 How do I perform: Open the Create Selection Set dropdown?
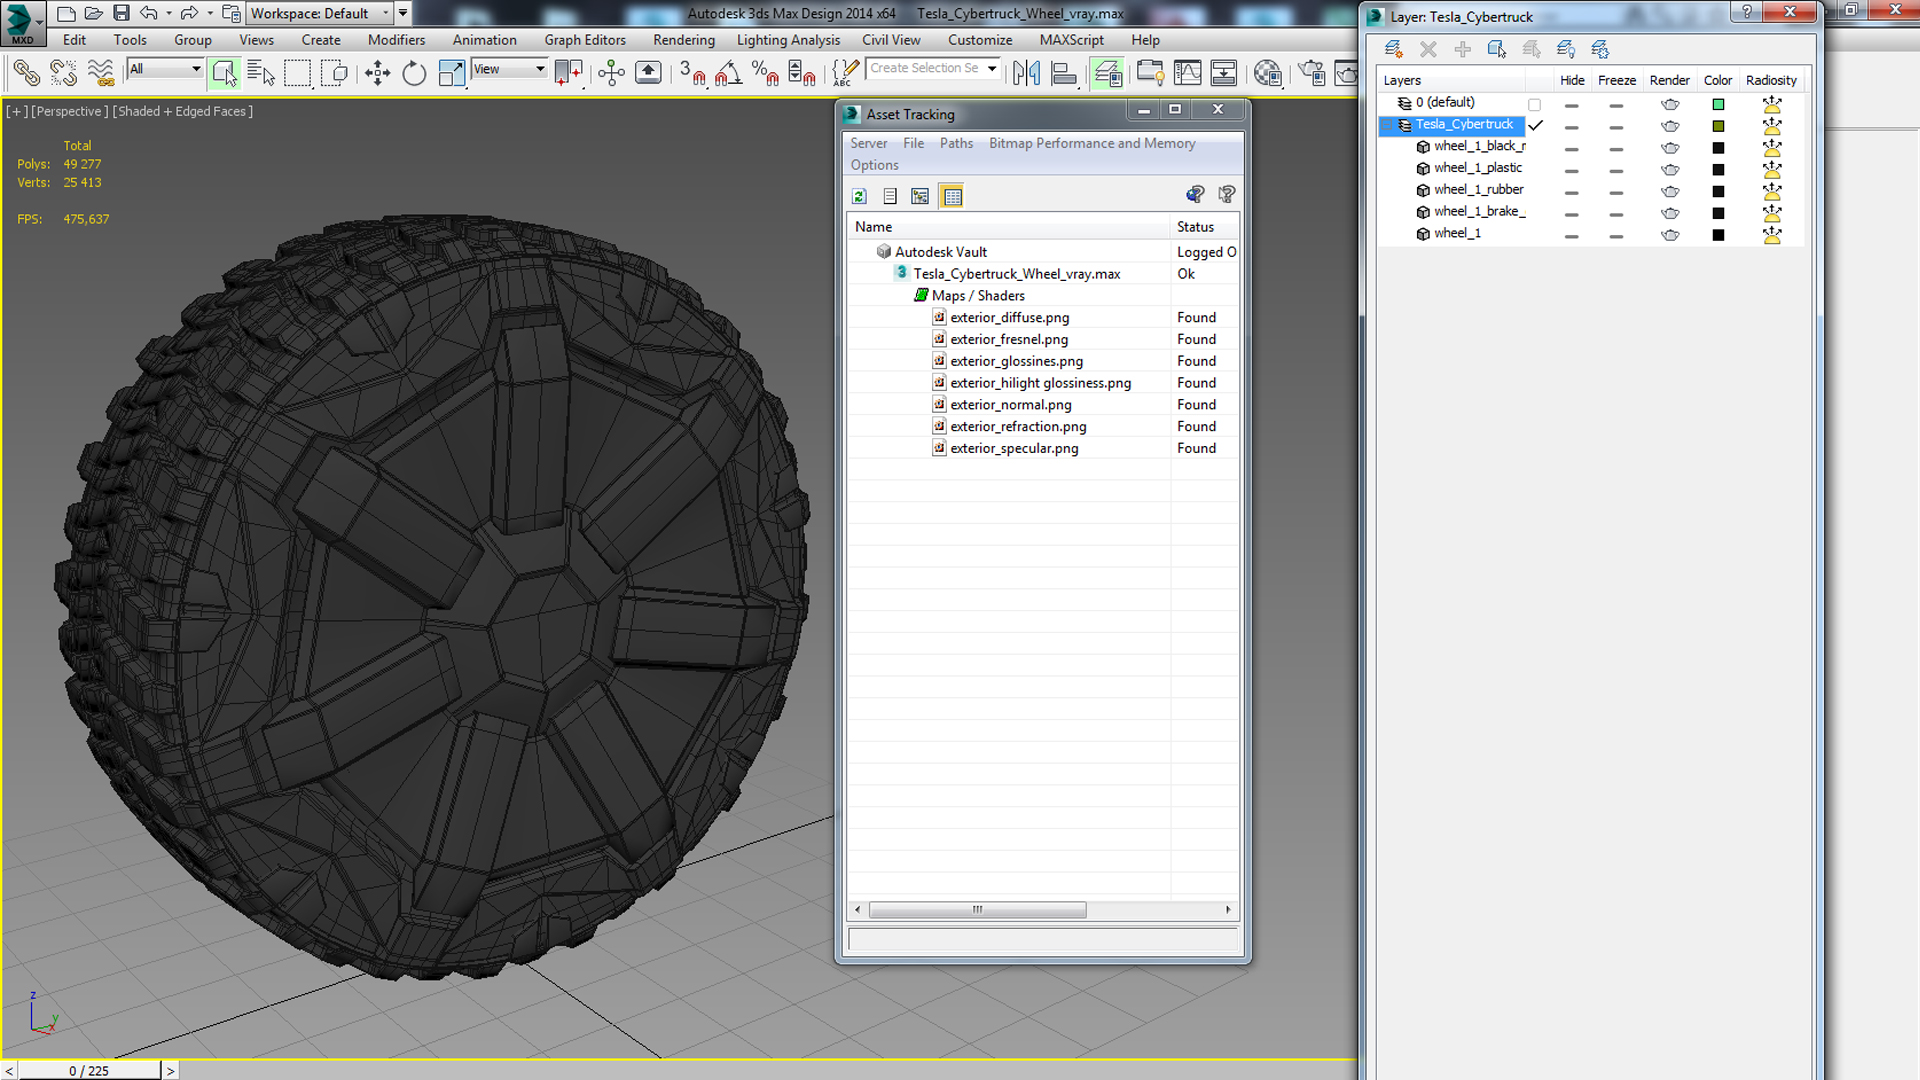[992, 68]
